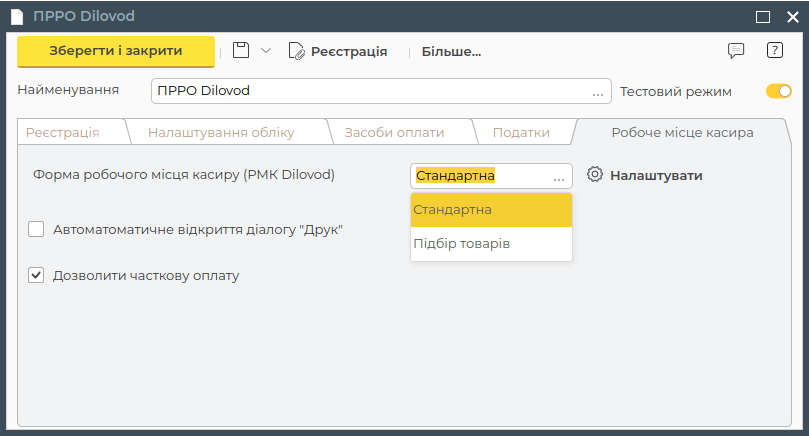Switch to the Налаштування обліку tab
809x436 pixels.
click(x=221, y=133)
